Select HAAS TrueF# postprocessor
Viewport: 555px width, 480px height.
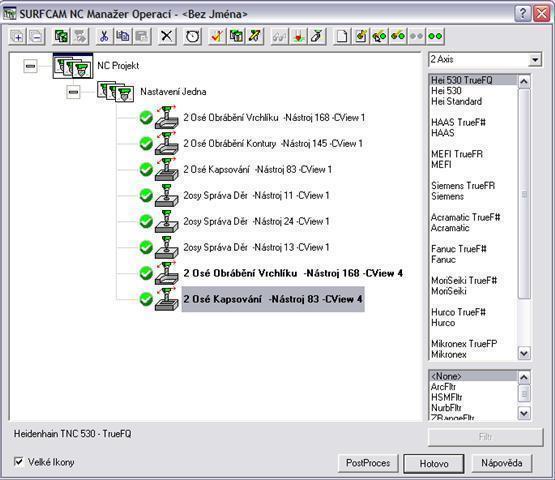473,122
